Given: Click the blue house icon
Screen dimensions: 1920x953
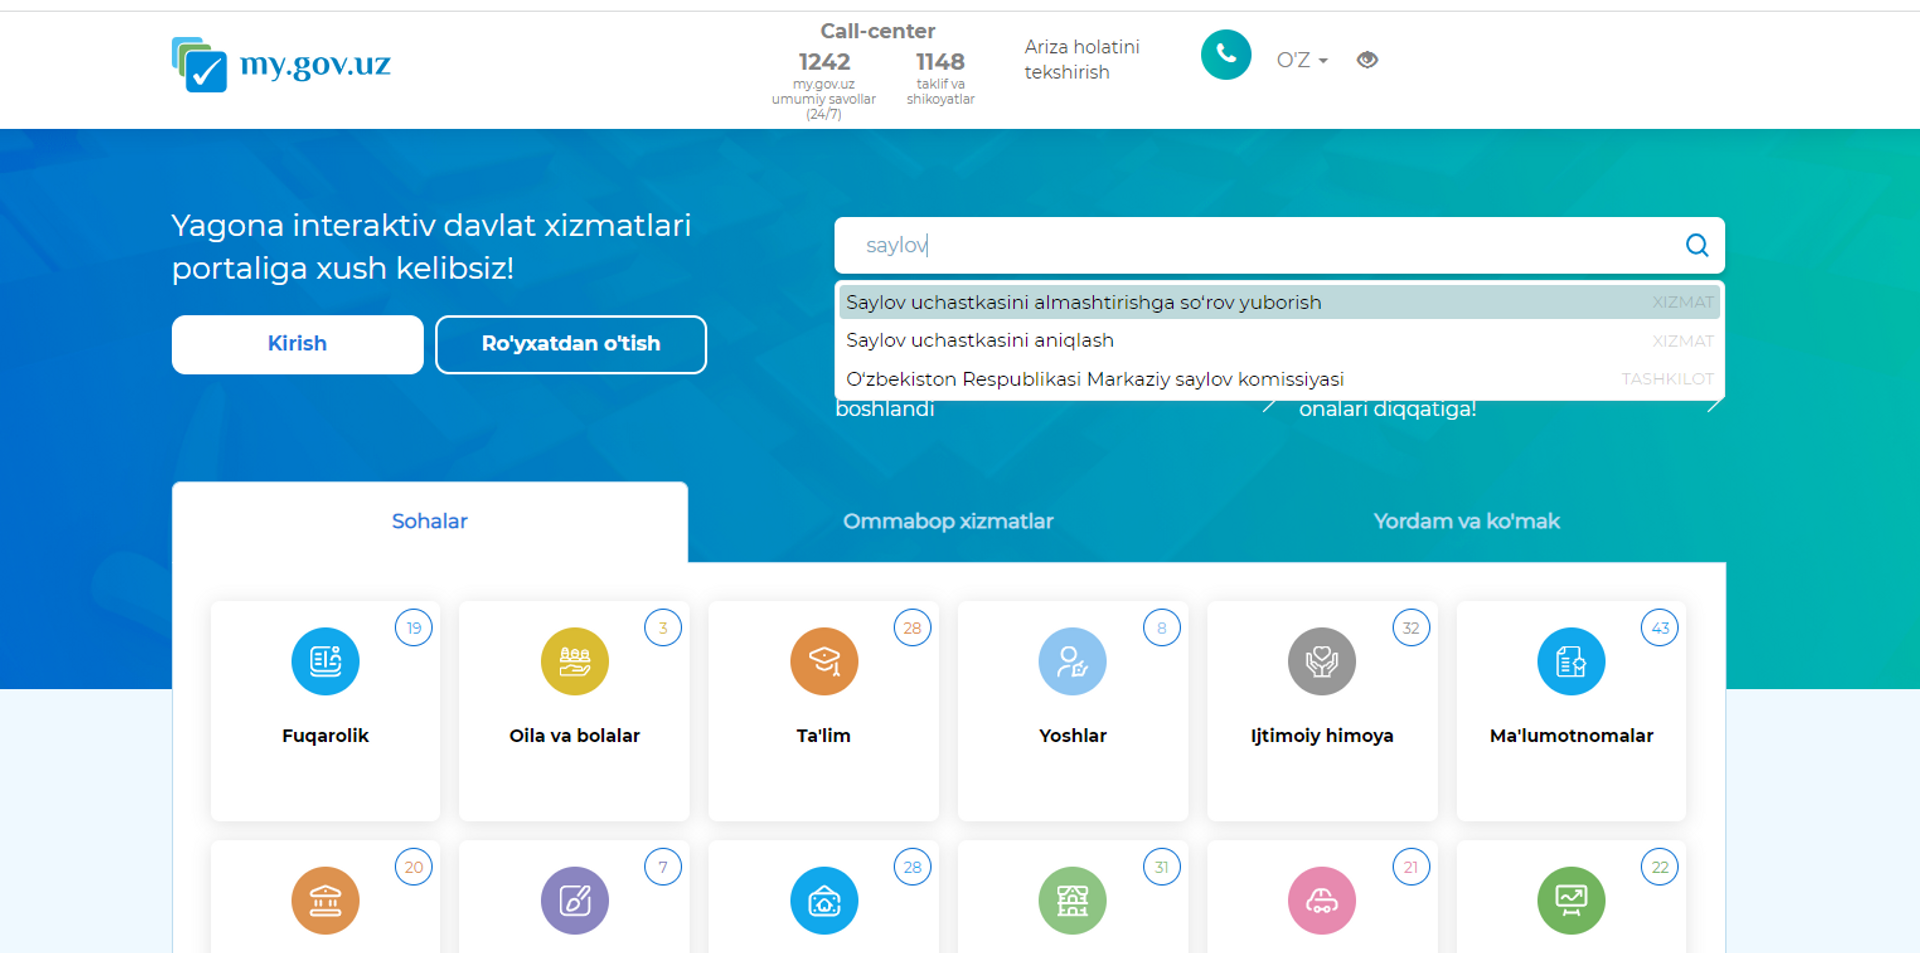Looking at the screenshot, I should (824, 900).
